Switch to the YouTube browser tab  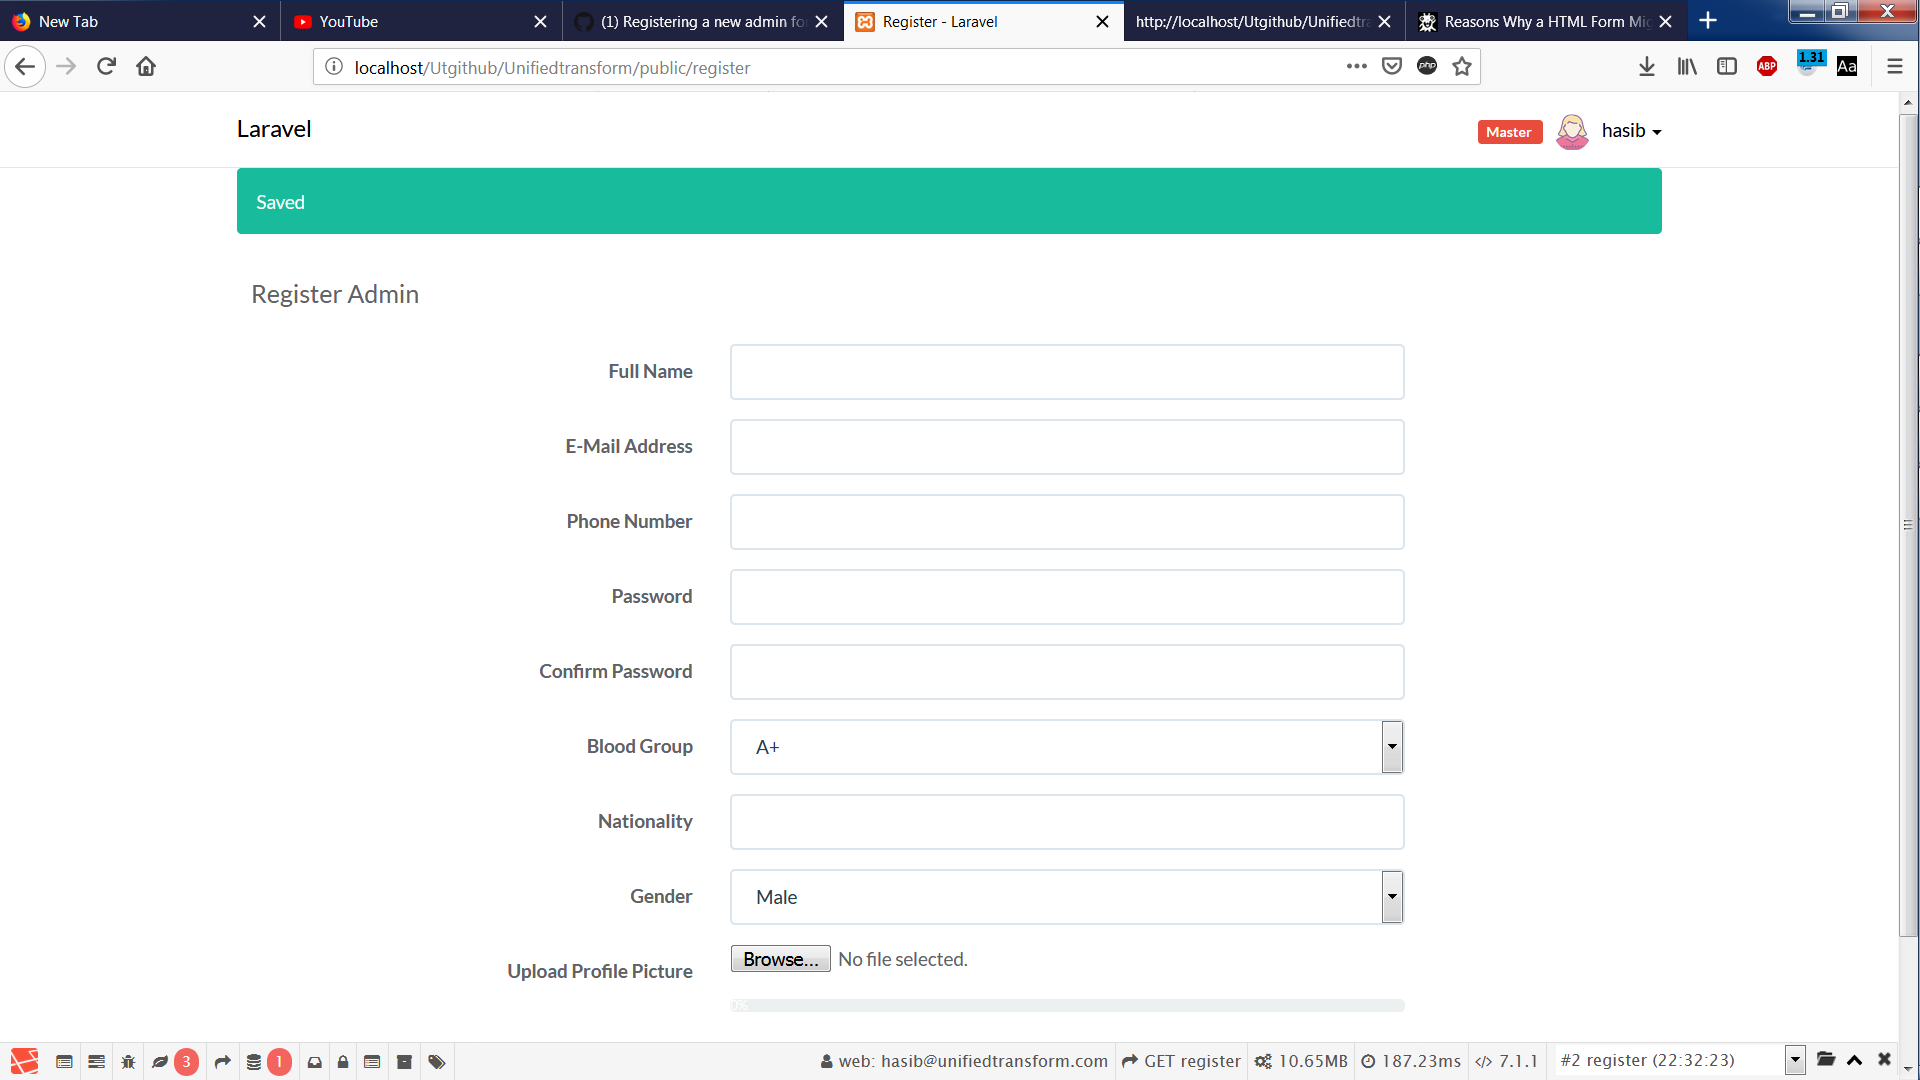pyautogui.click(x=400, y=21)
